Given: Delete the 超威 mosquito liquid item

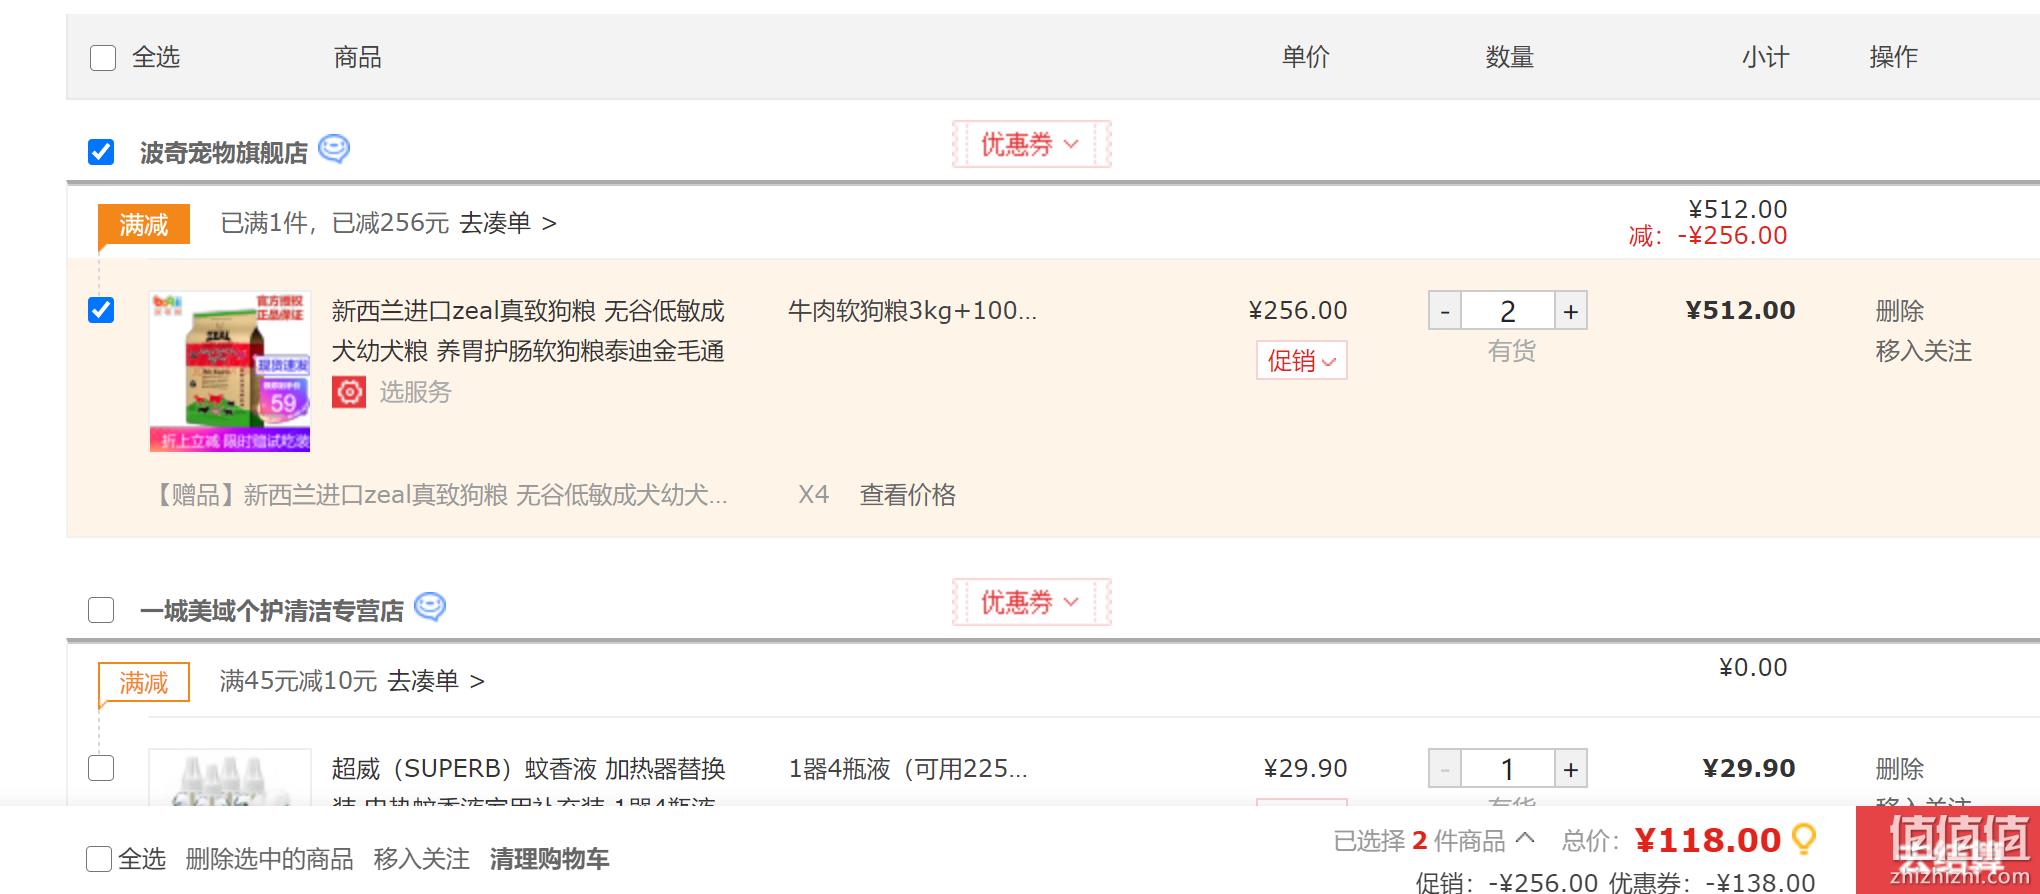Looking at the screenshot, I should [1900, 769].
